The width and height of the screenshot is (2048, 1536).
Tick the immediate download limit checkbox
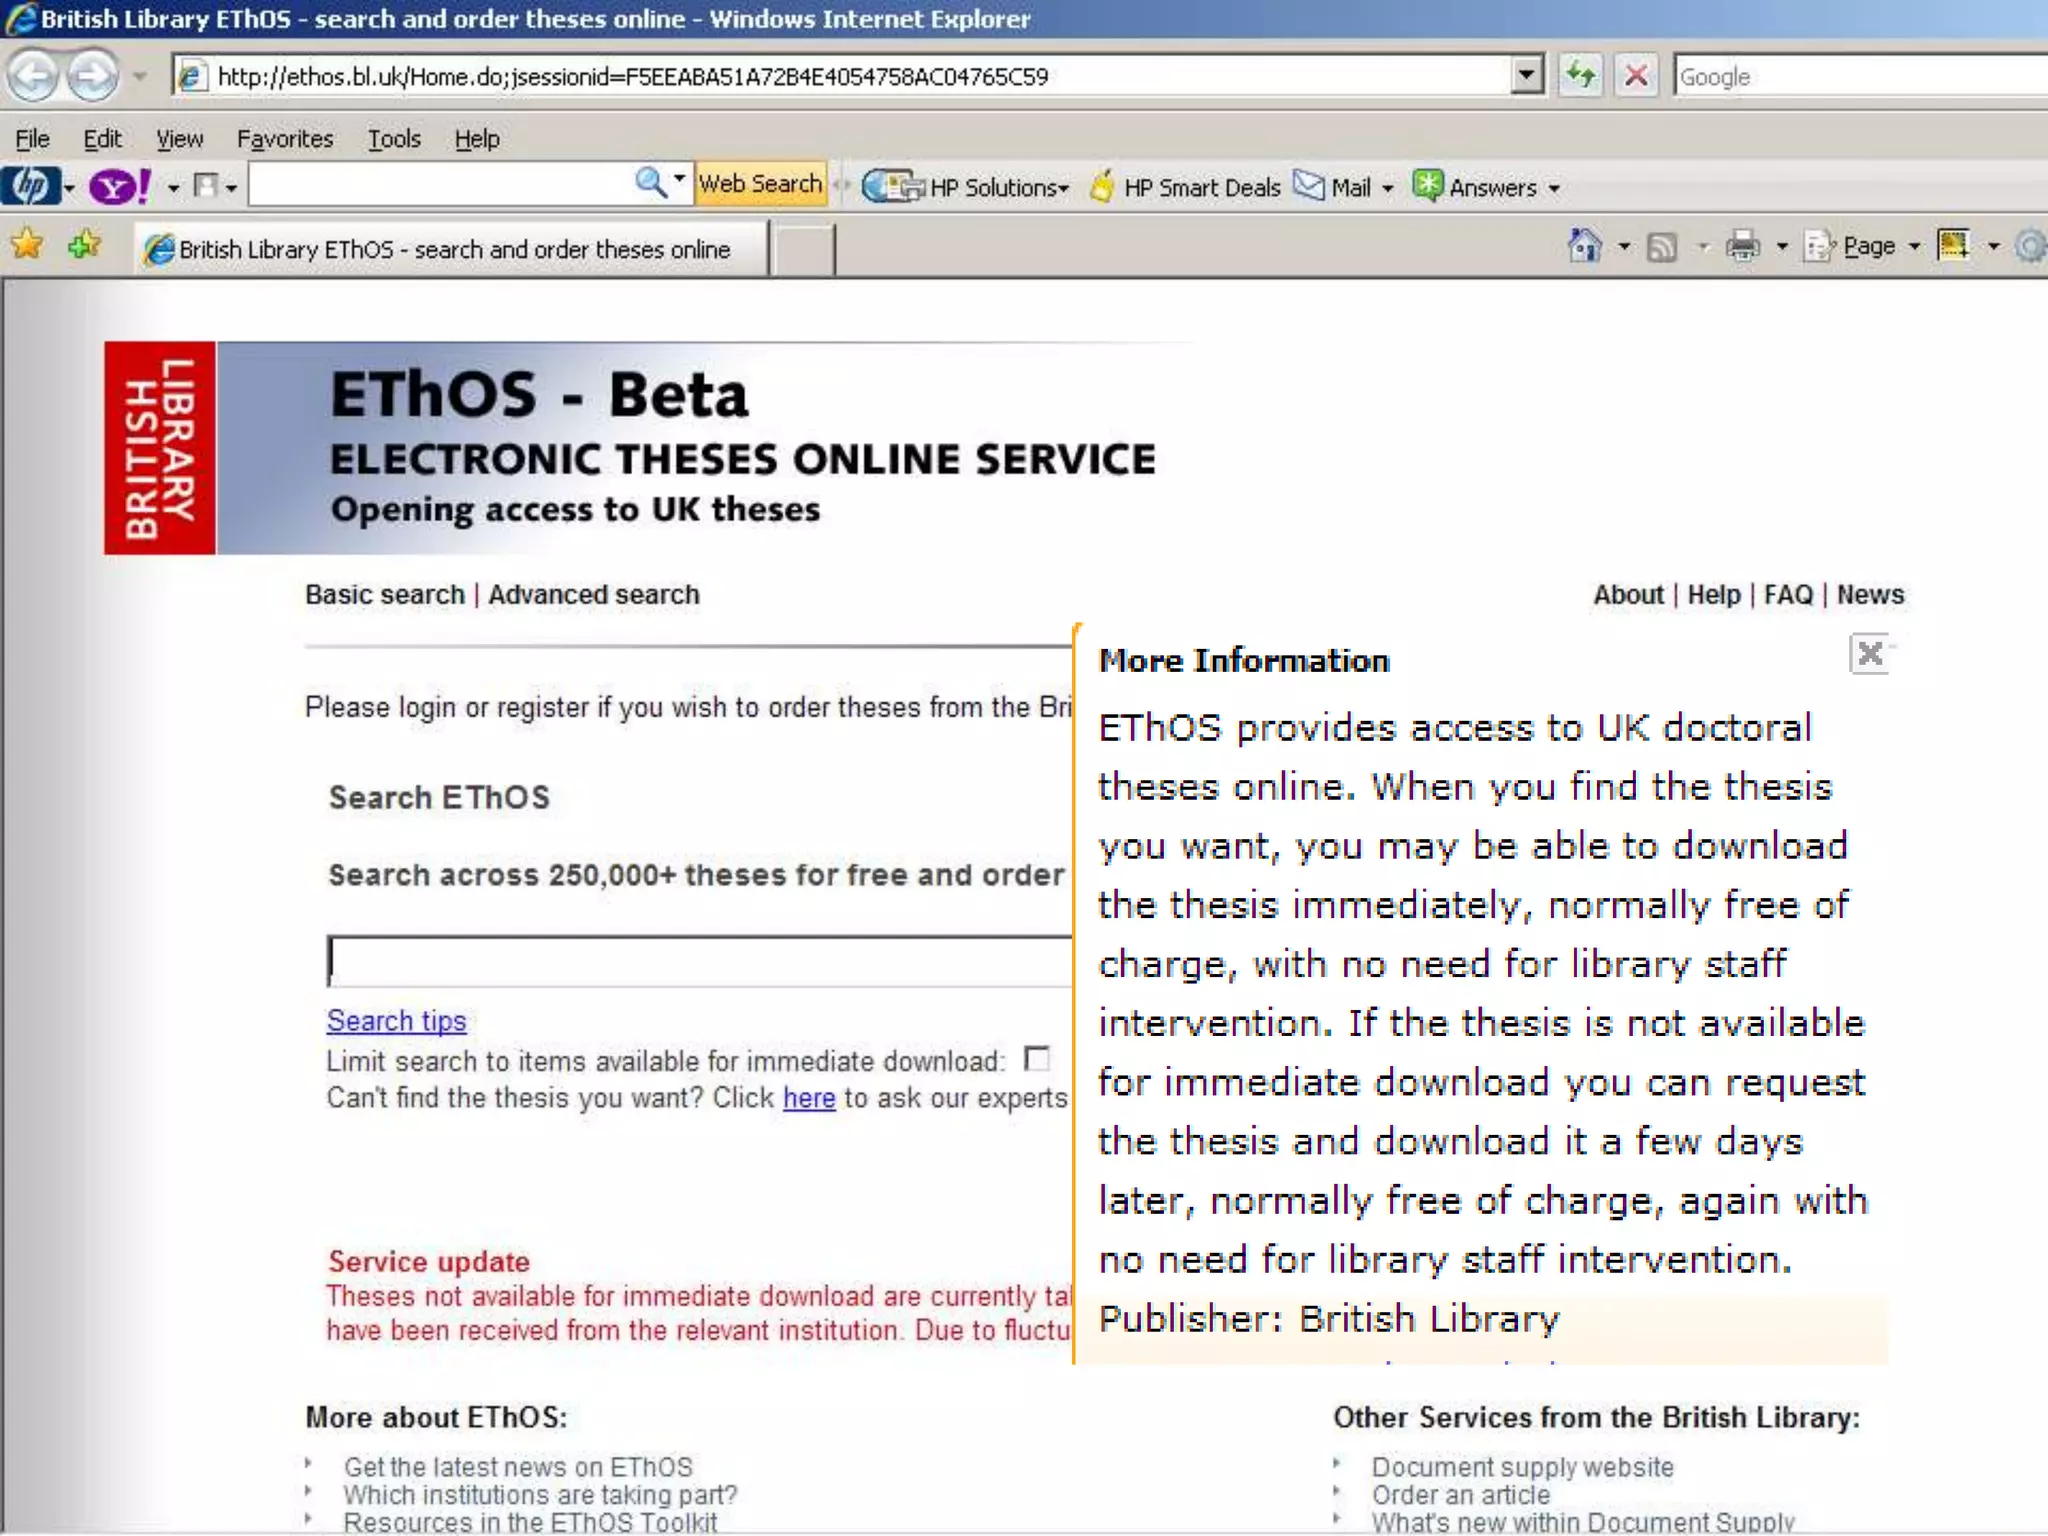pyautogui.click(x=1038, y=1059)
